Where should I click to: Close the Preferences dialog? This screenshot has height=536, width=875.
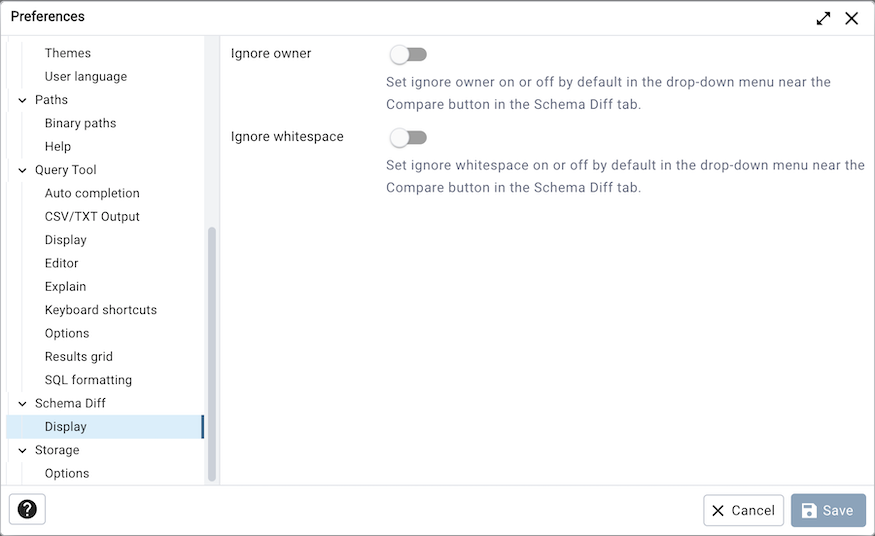(x=851, y=18)
